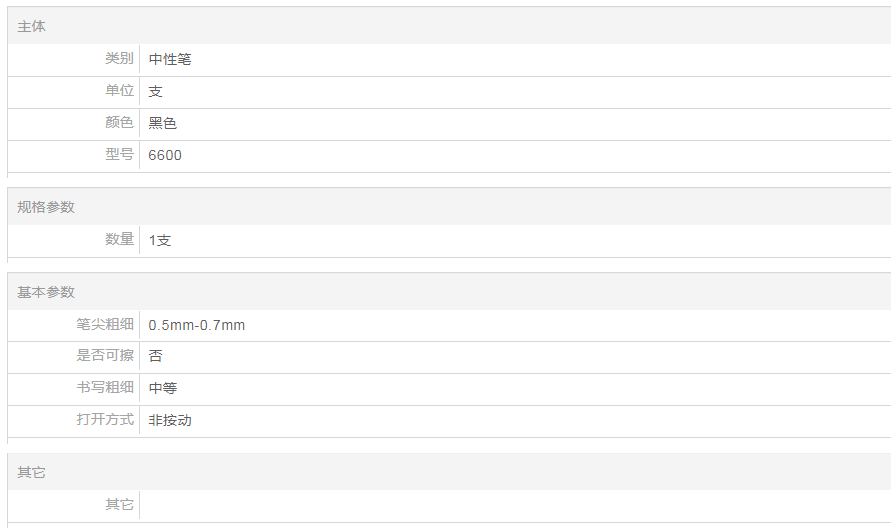This screenshot has width=895, height=528.
Task: Click the 中性笔 value text
Action: [x=170, y=60]
